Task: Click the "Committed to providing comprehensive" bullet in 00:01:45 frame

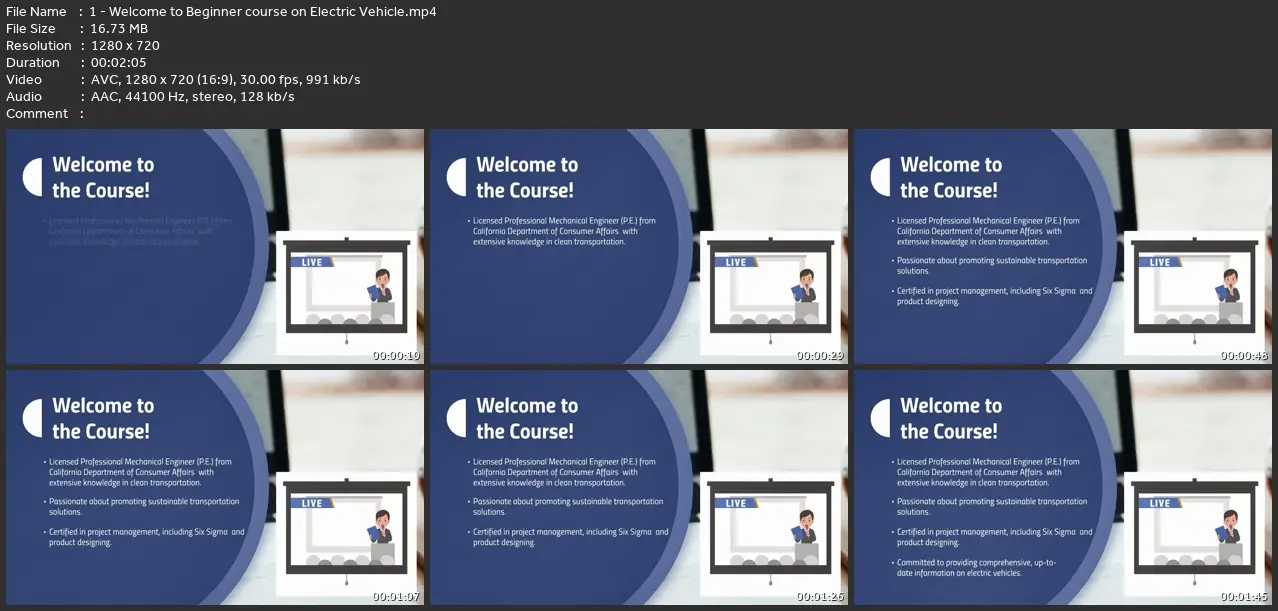Action: 973,568
